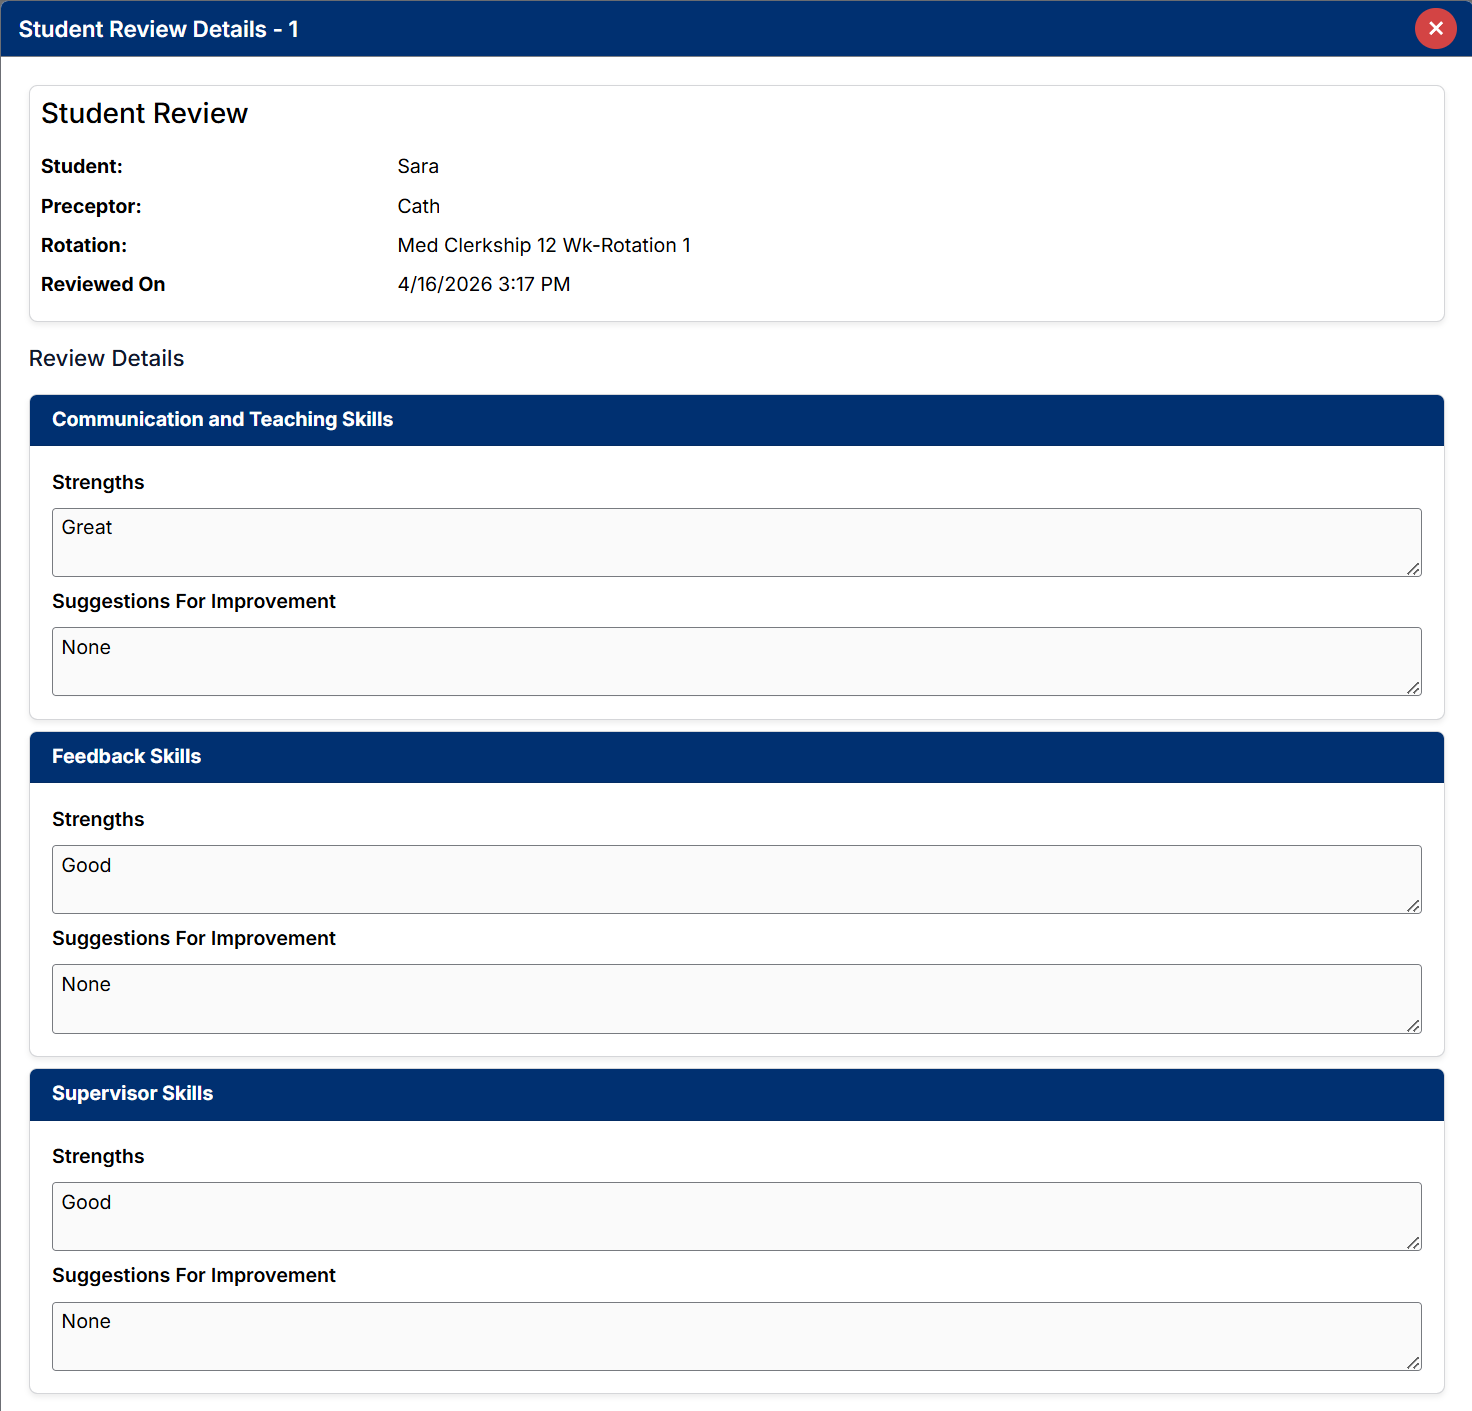Screen dimensions: 1472x1411
Task: Select the Supervisor Suggestions For Improvement box
Action: (x=736, y=1336)
